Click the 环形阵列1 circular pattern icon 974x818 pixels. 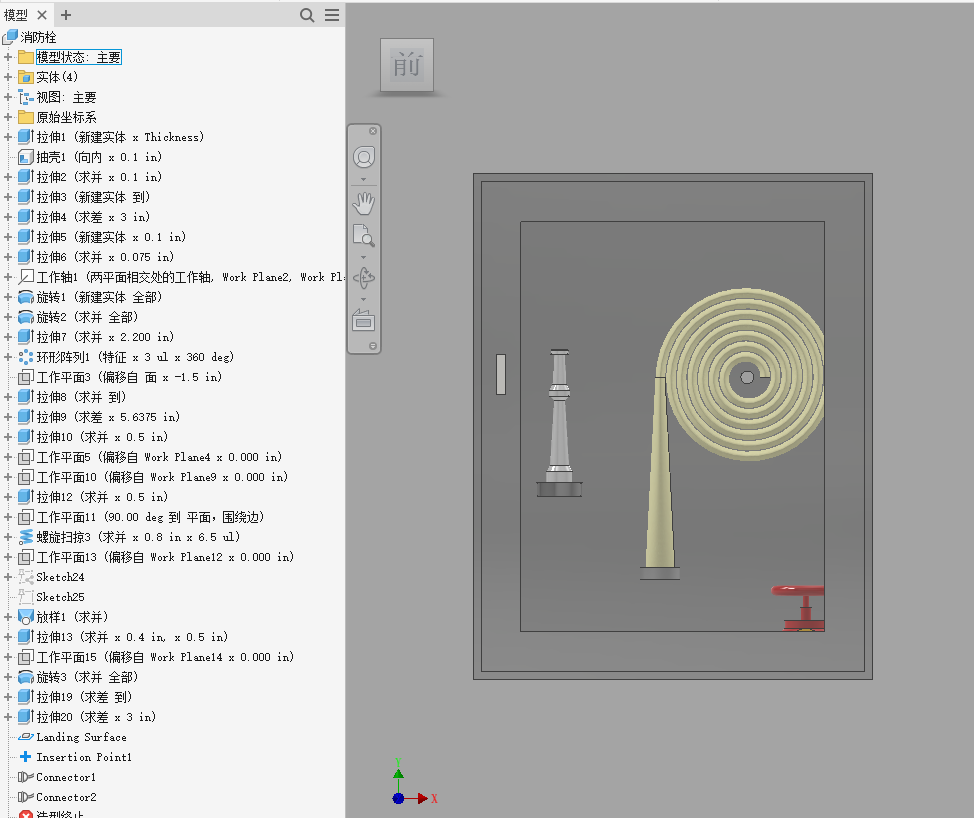pyautogui.click(x=25, y=357)
